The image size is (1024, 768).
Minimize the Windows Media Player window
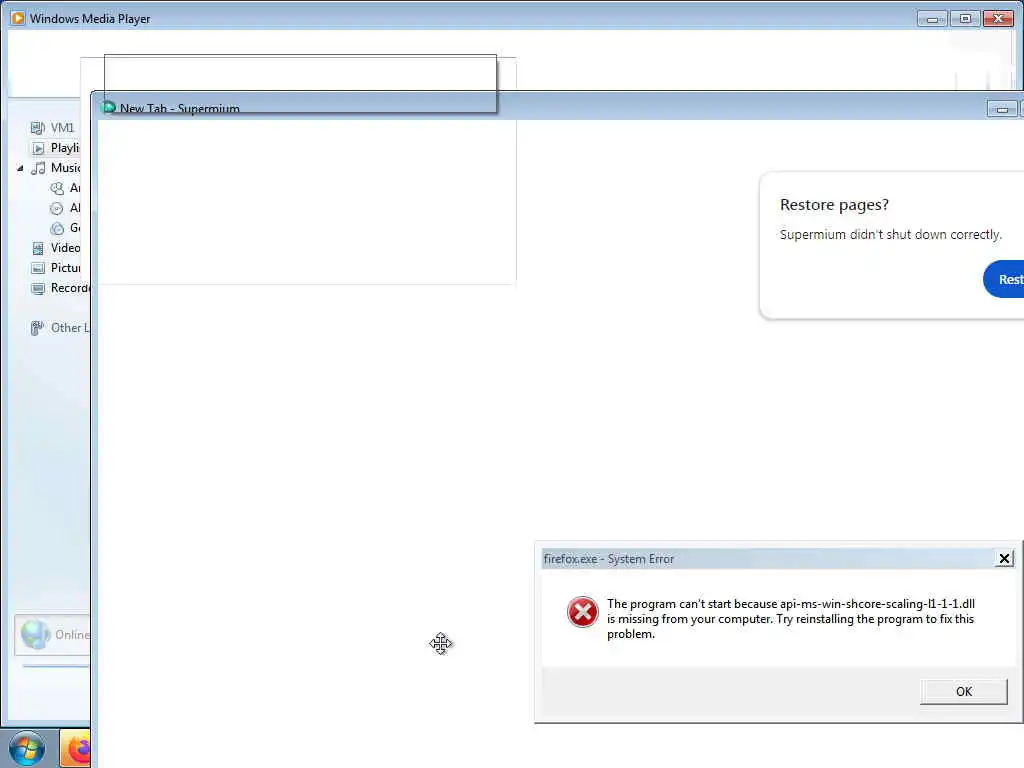[932, 19]
